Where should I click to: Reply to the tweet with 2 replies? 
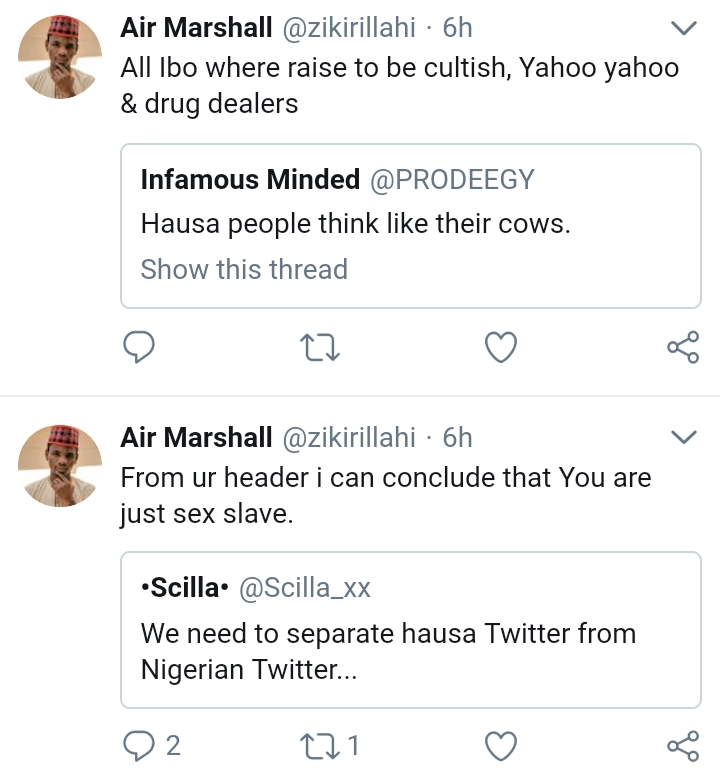[x=138, y=745]
